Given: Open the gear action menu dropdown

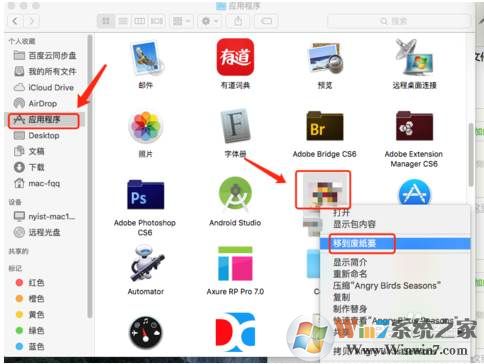Looking at the screenshot, I should (210, 21).
